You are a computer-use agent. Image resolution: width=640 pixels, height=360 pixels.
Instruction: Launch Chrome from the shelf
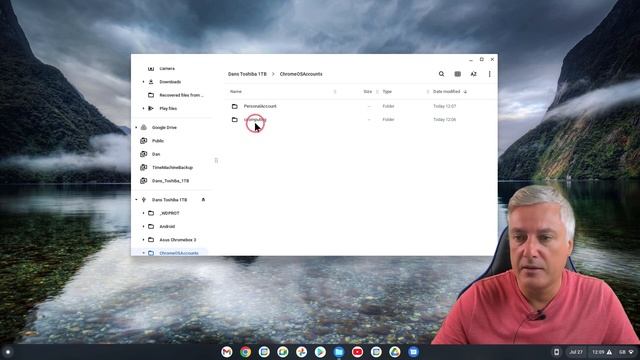245,352
